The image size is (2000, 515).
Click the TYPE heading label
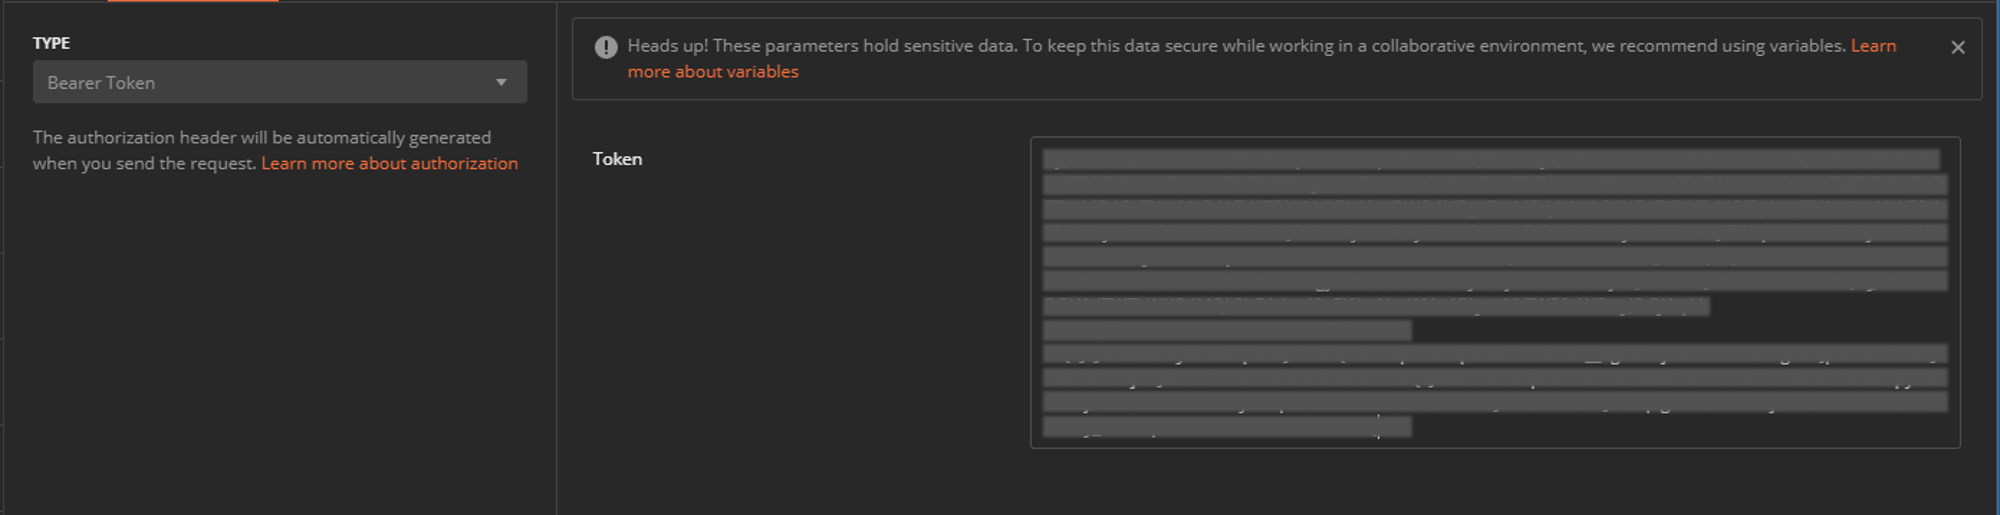click(51, 43)
